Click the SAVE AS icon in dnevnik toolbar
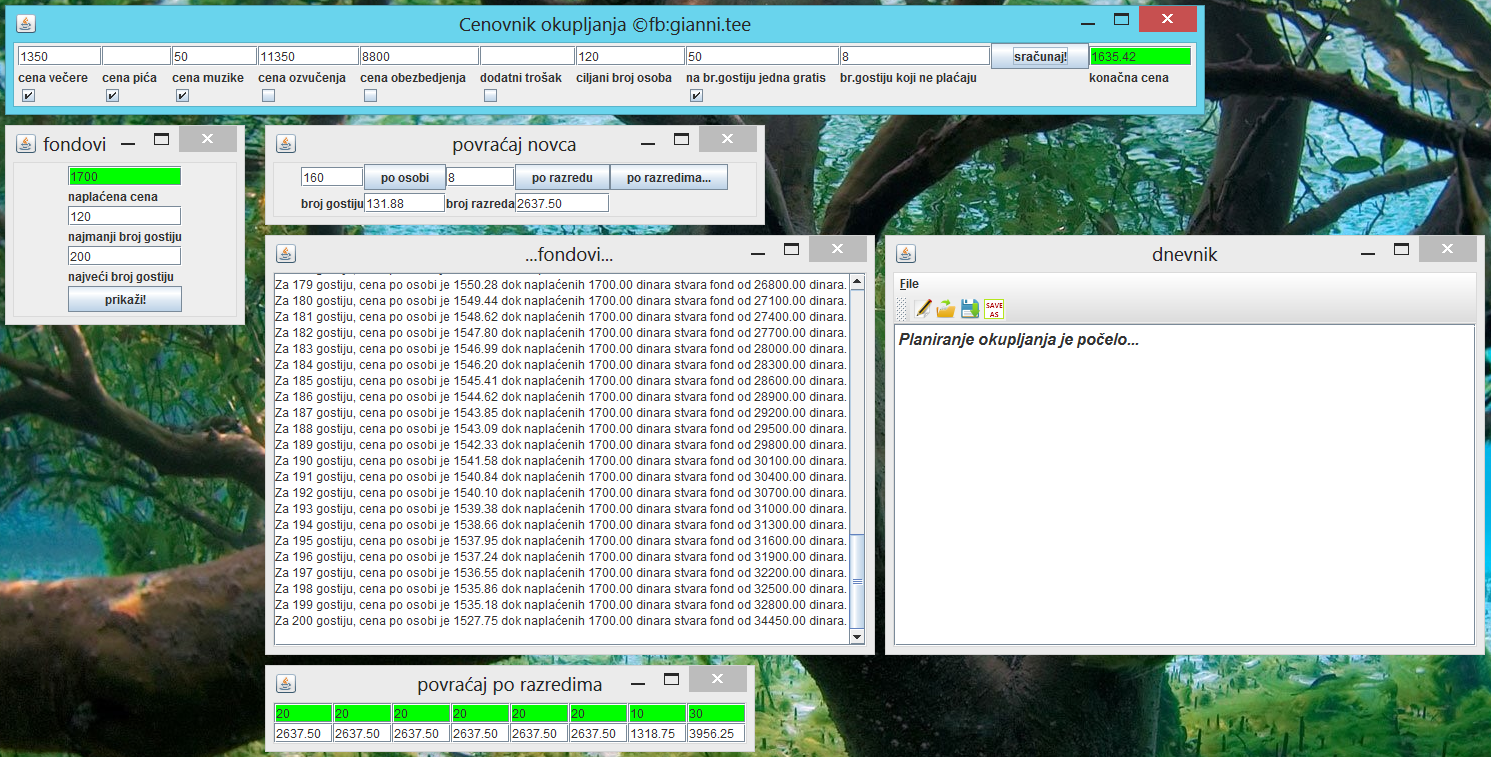 pos(994,309)
